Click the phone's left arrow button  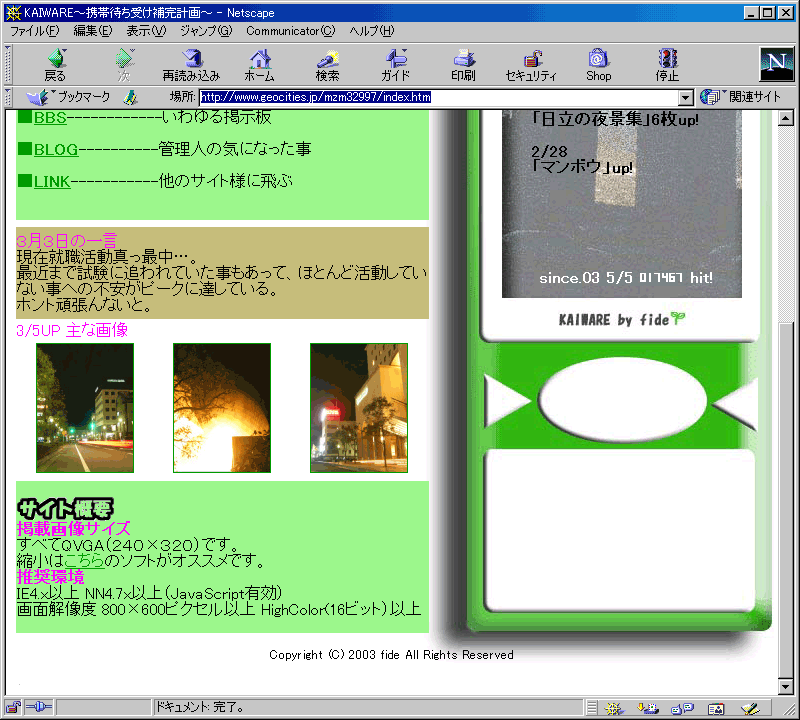tap(505, 401)
